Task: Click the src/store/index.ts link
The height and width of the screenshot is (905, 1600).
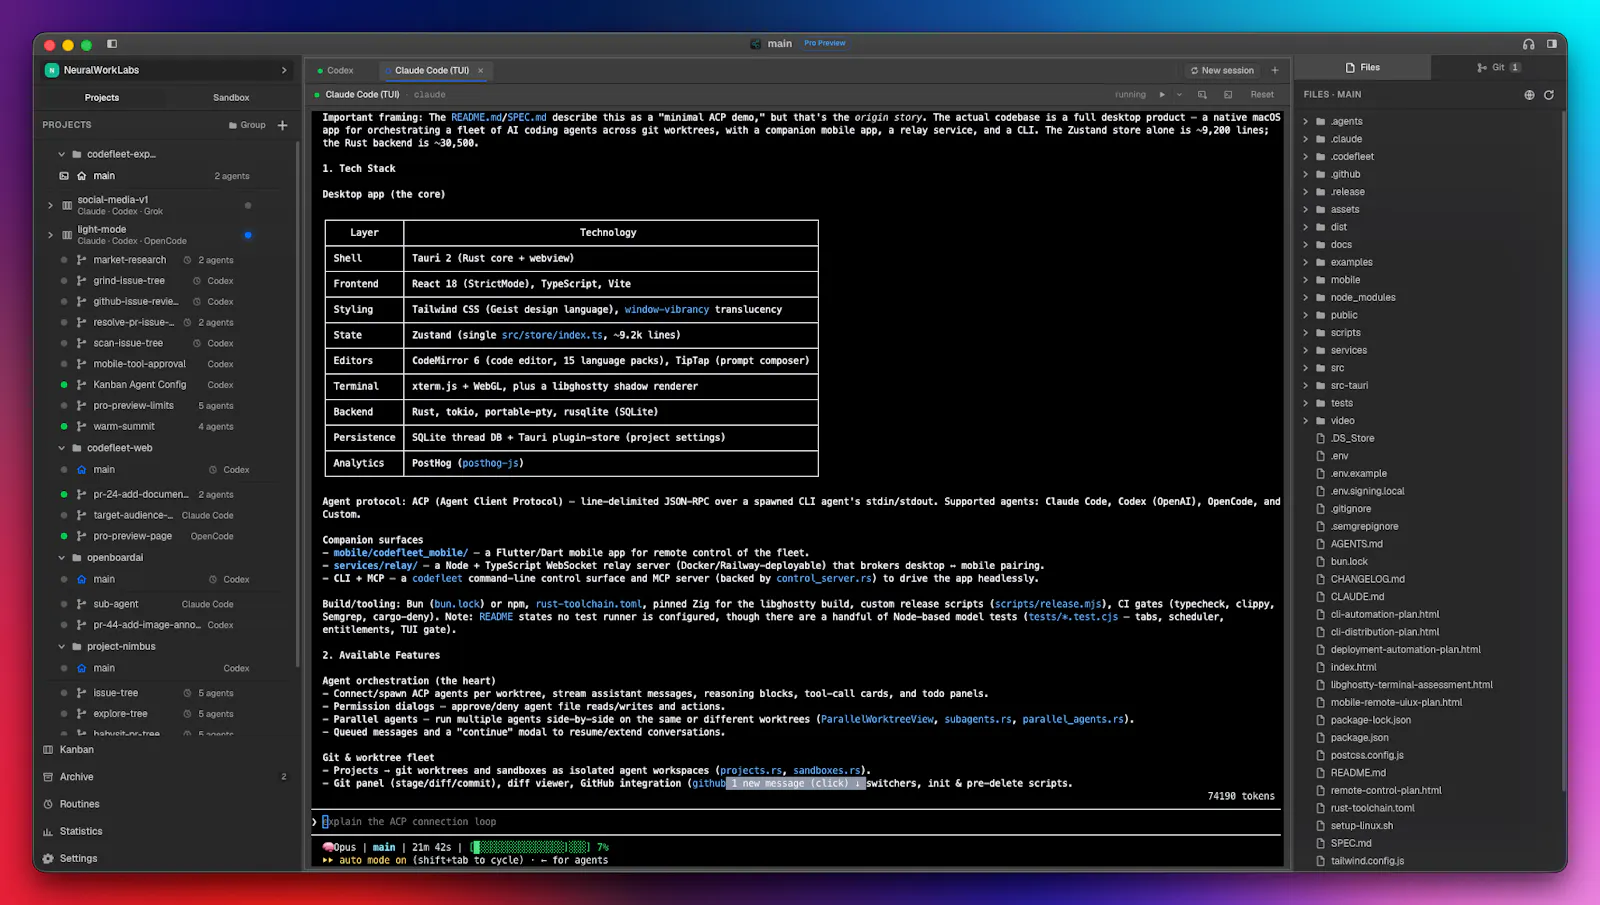Action: 552,336
